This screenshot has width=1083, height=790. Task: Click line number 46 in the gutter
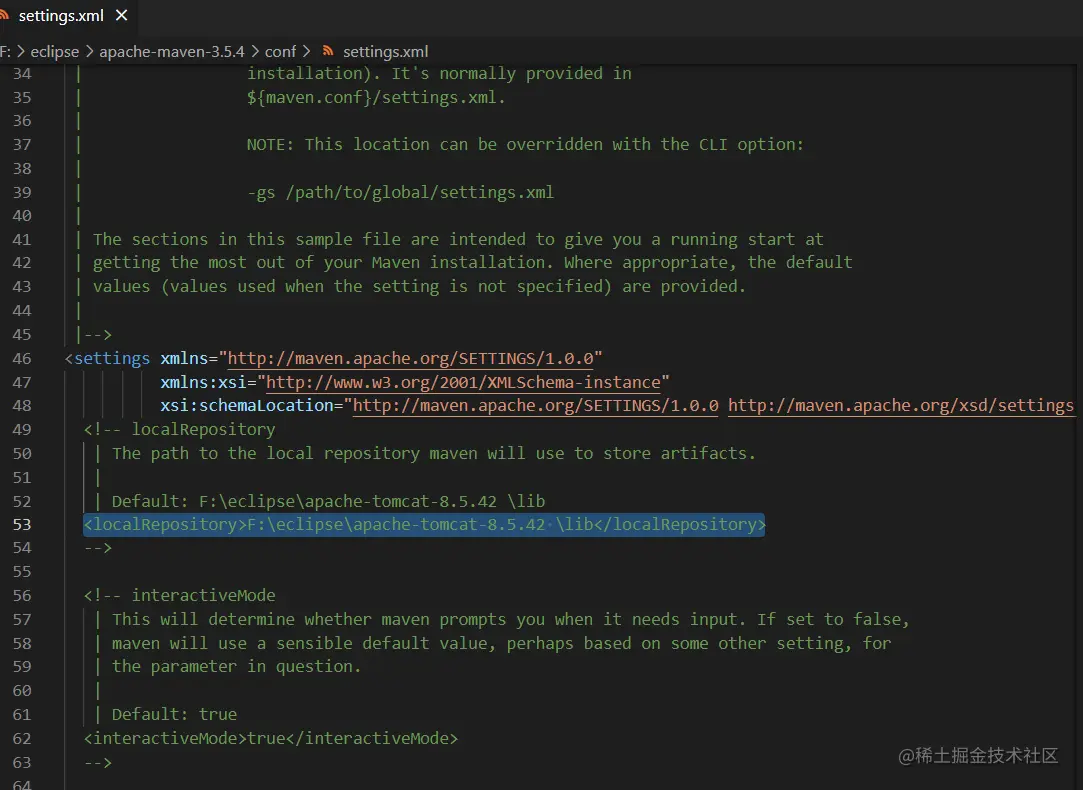coord(21,358)
